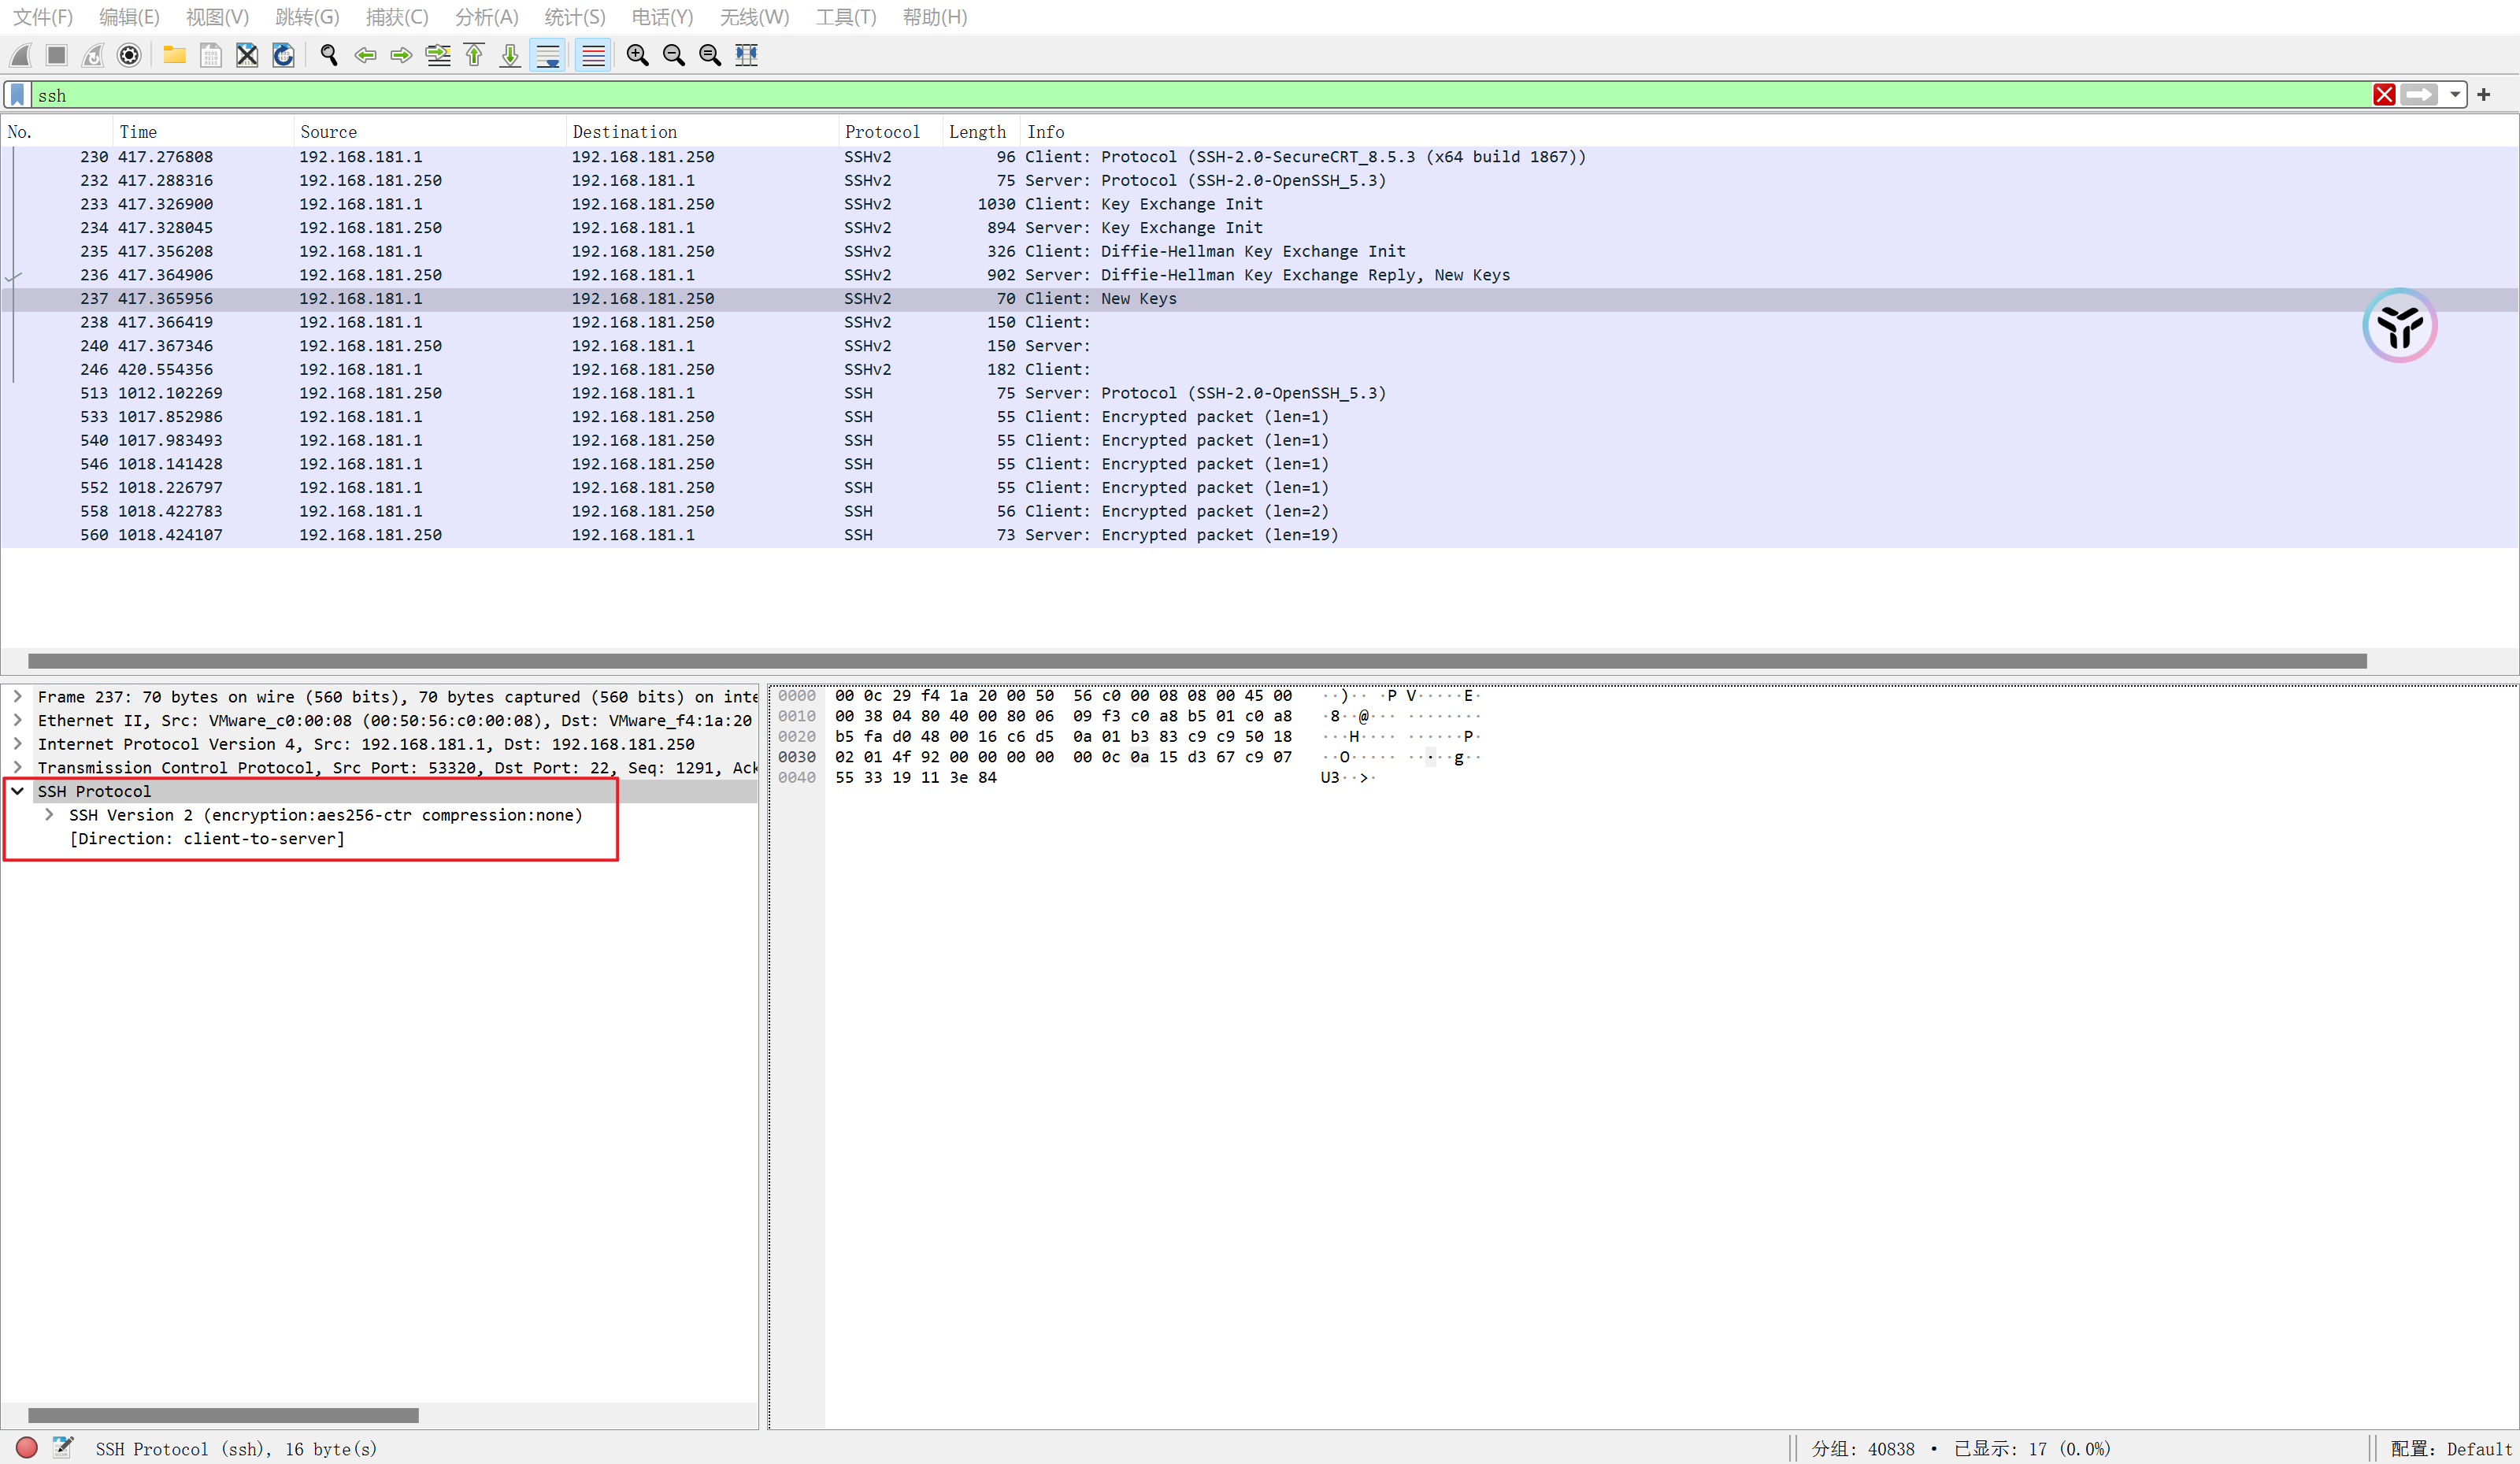
Task: Expand the SSH Version 2 tree item
Action: 49,815
